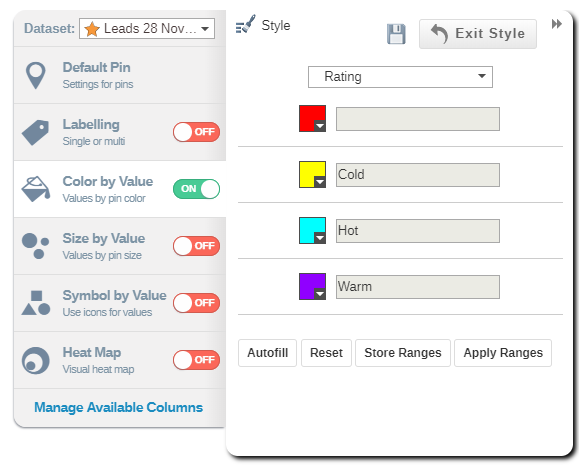This screenshot has height=472, width=583.
Task: Click the save floppy disk icon
Action: [396, 34]
